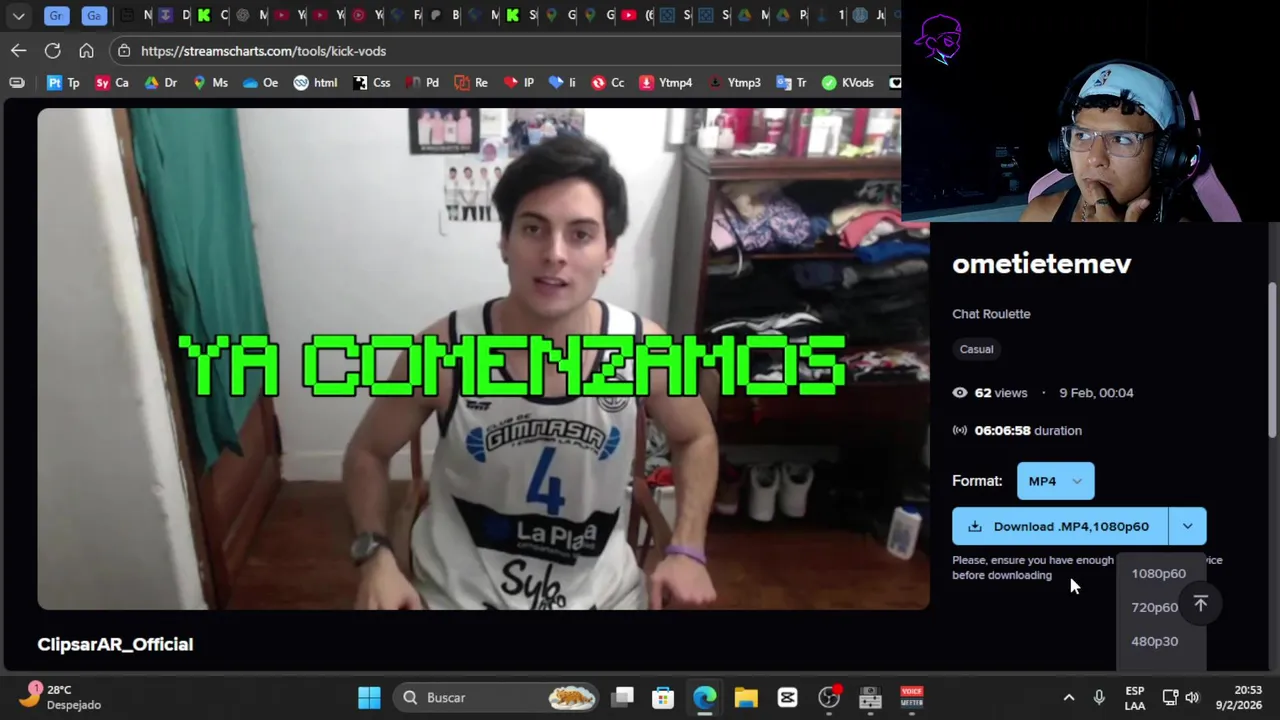Switch to the 'Ga' browser tab group
The height and width of the screenshot is (720, 1280).
click(94, 15)
